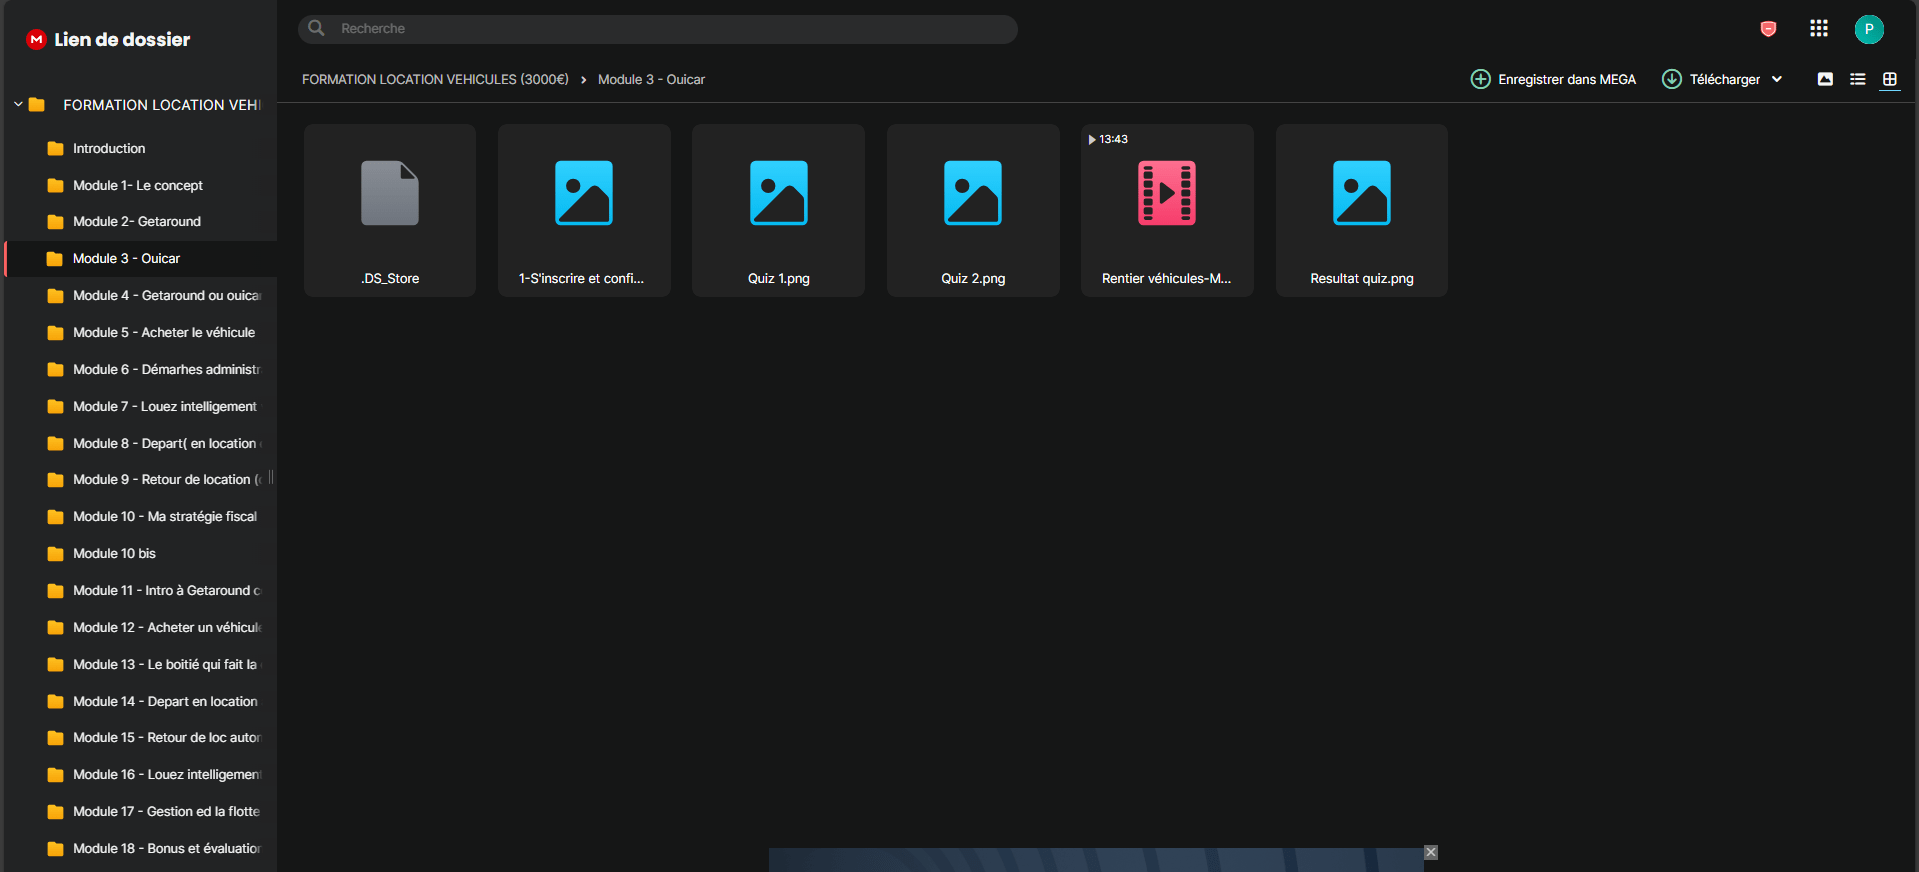
Task: Switch to image gallery view
Action: (1825, 79)
